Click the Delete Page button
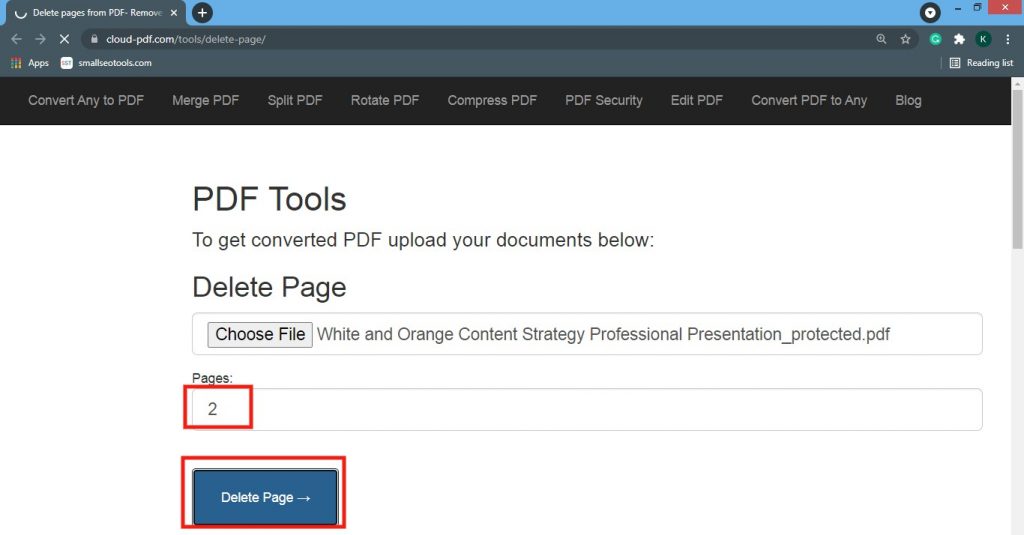1024x535 pixels. pos(265,497)
